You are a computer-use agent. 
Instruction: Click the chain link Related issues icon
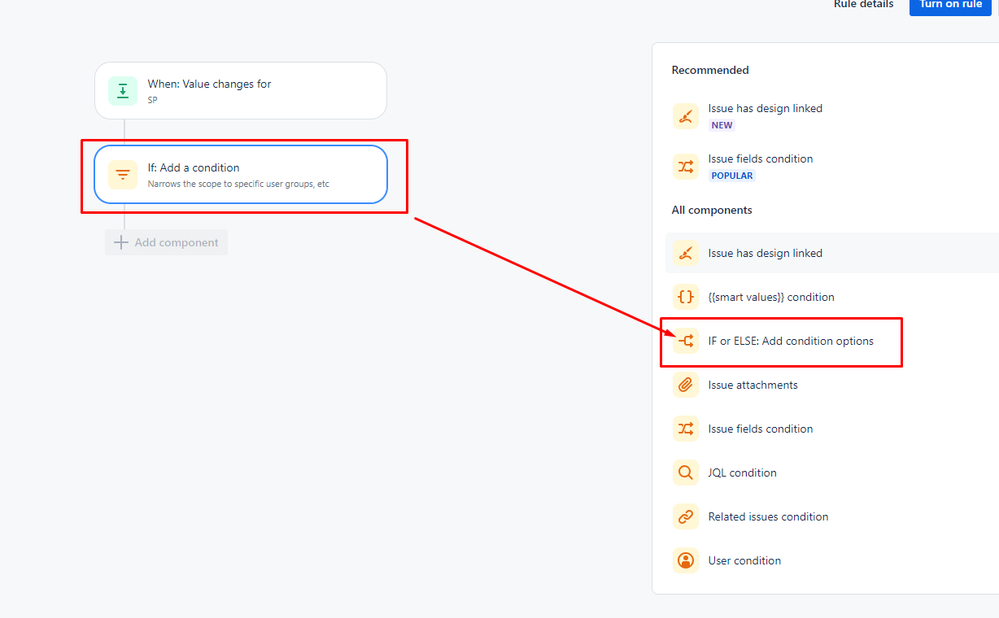(x=686, y=517)
